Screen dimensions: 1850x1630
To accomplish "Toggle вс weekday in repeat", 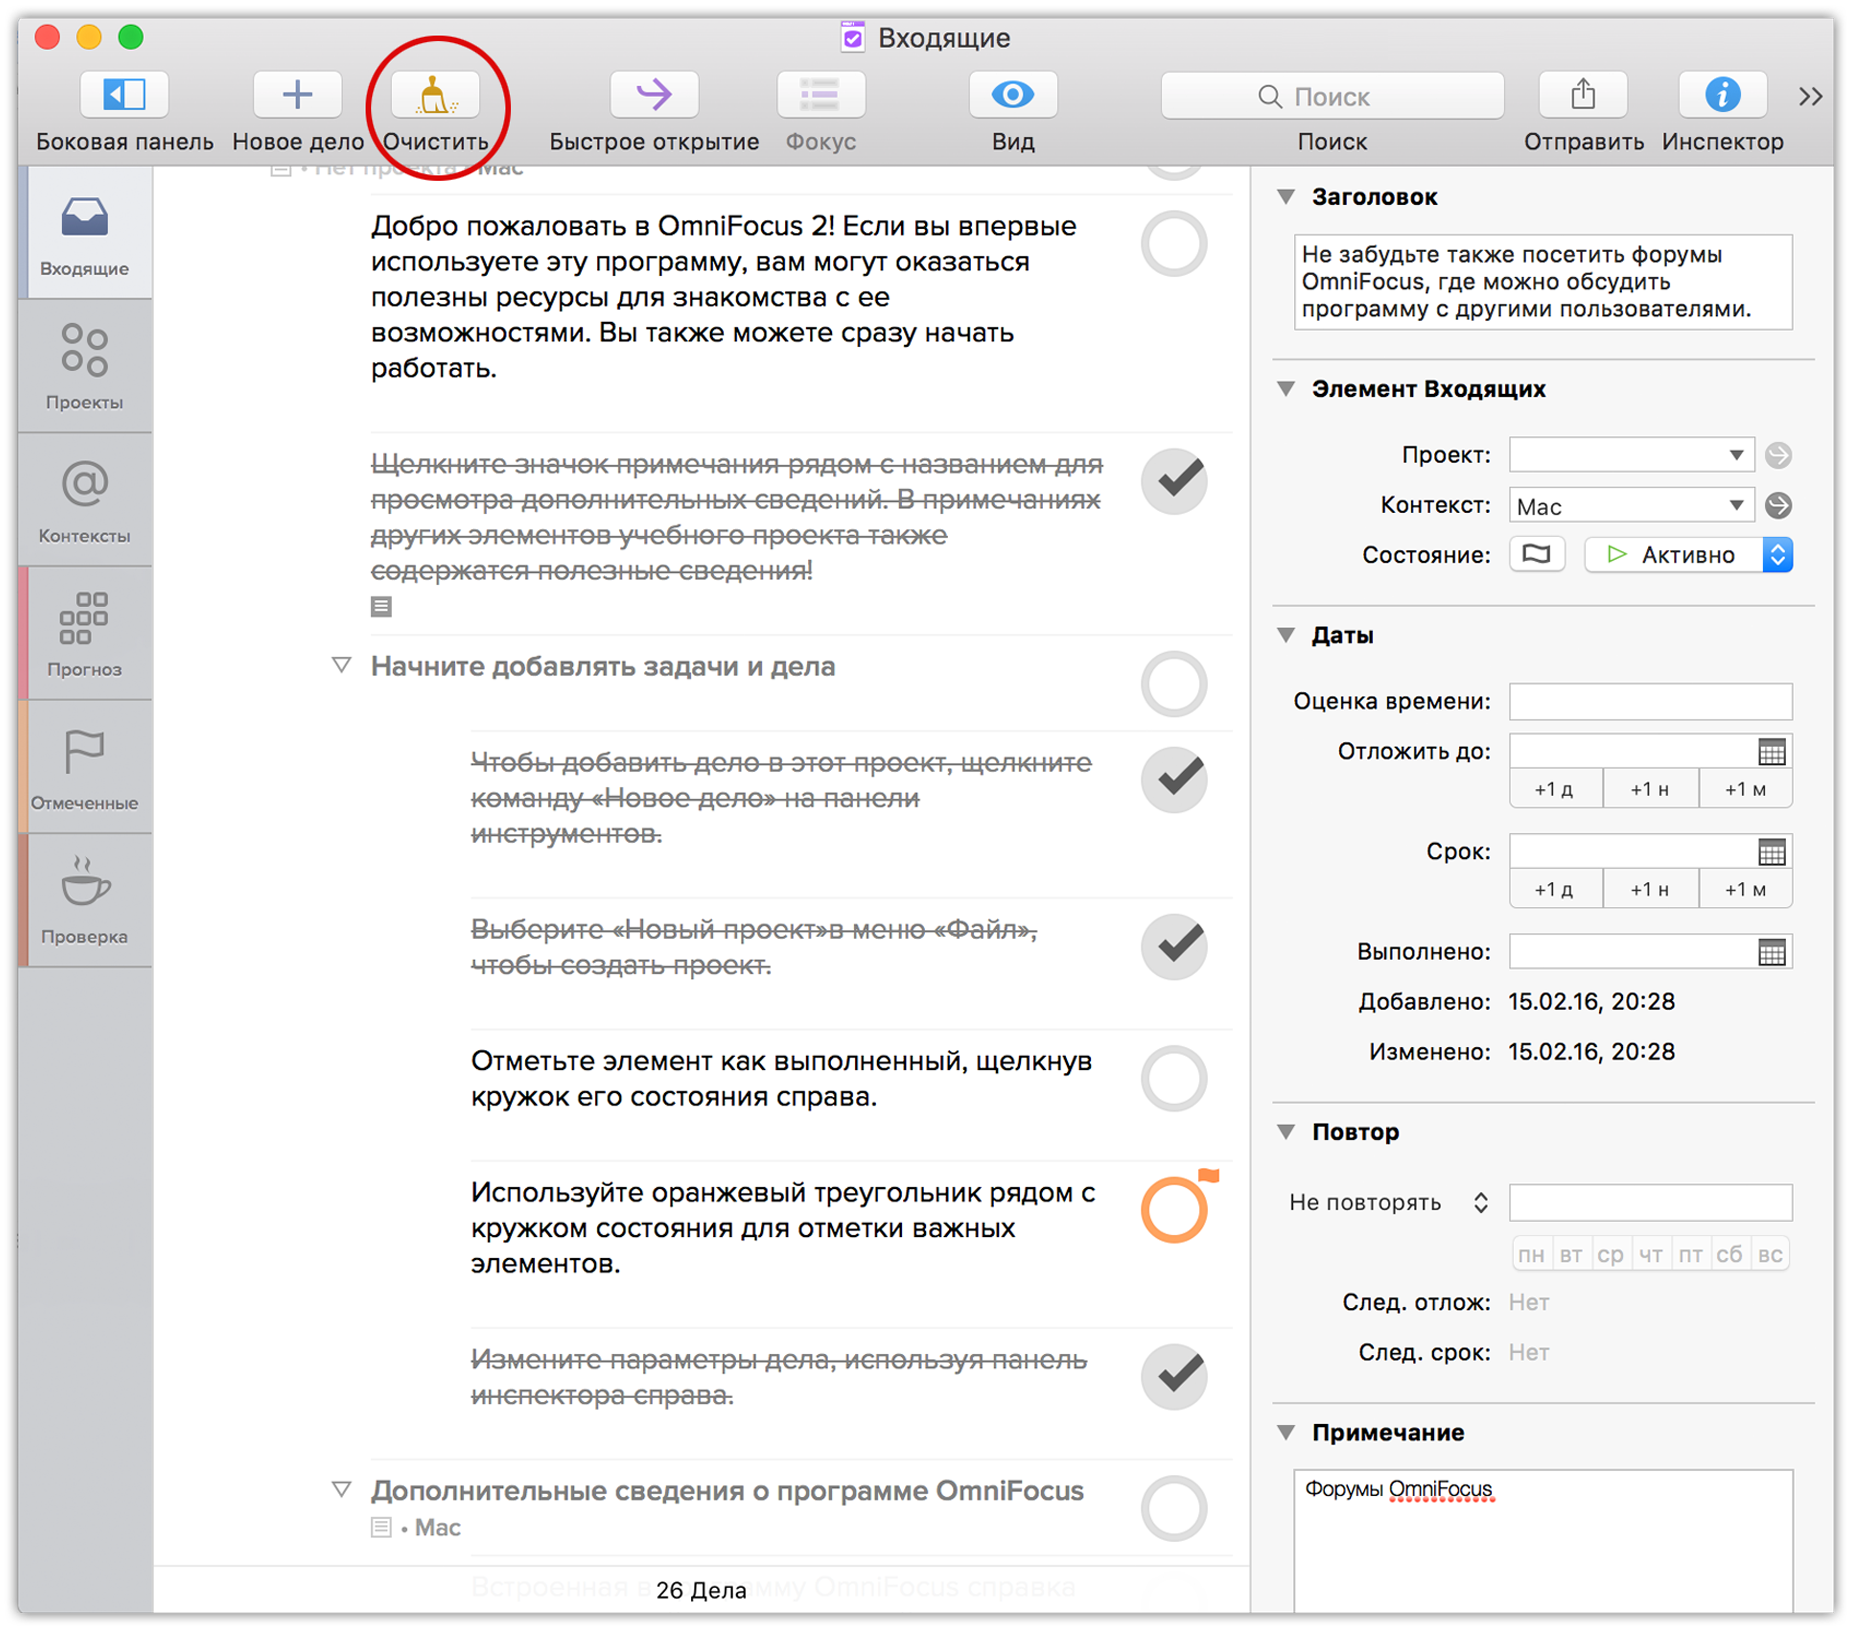I will click(x=1770, y=1254).
